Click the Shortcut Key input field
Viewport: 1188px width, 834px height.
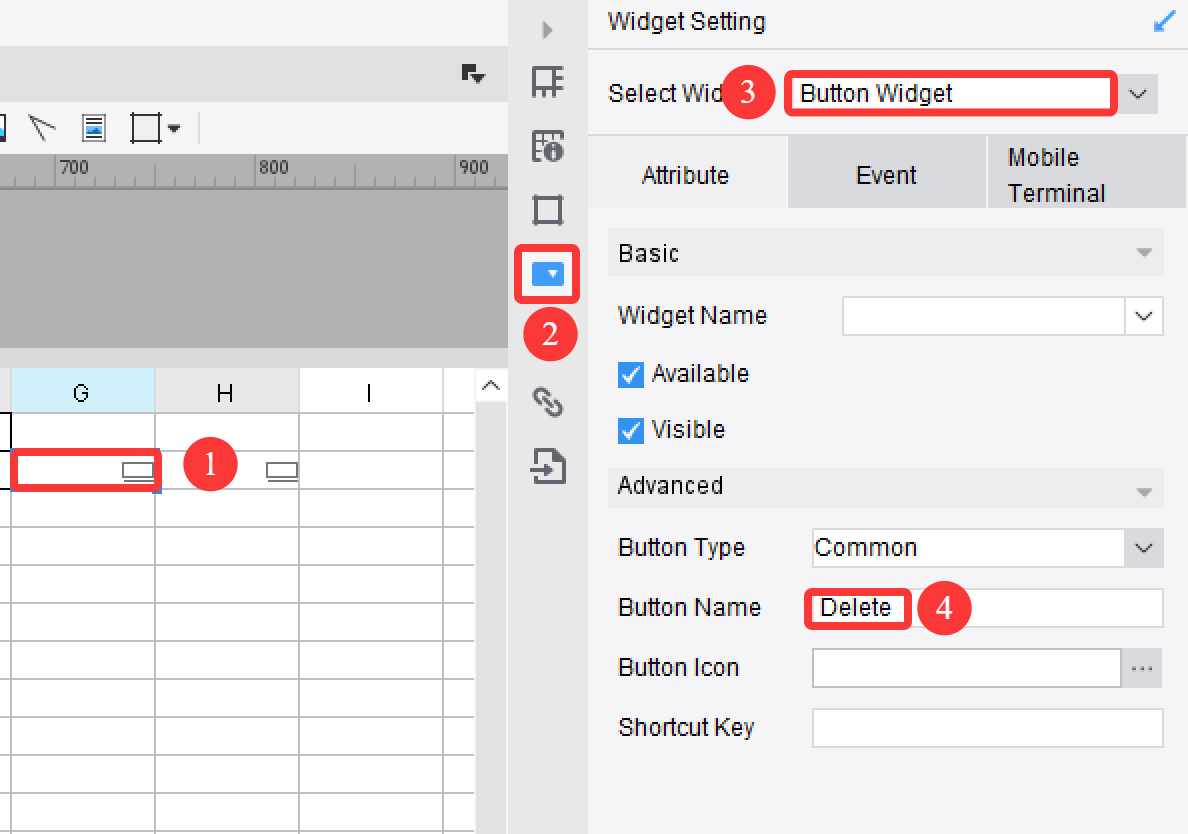(x=987, y=728)
